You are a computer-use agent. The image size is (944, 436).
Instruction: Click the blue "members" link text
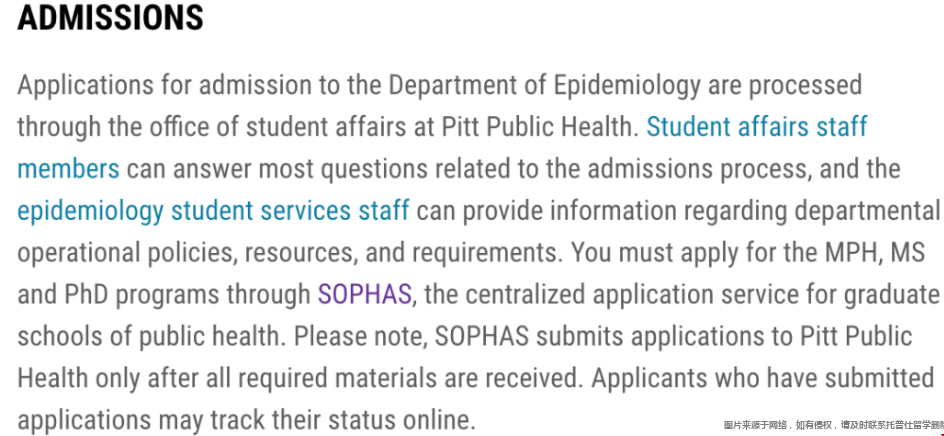point(68,169)
